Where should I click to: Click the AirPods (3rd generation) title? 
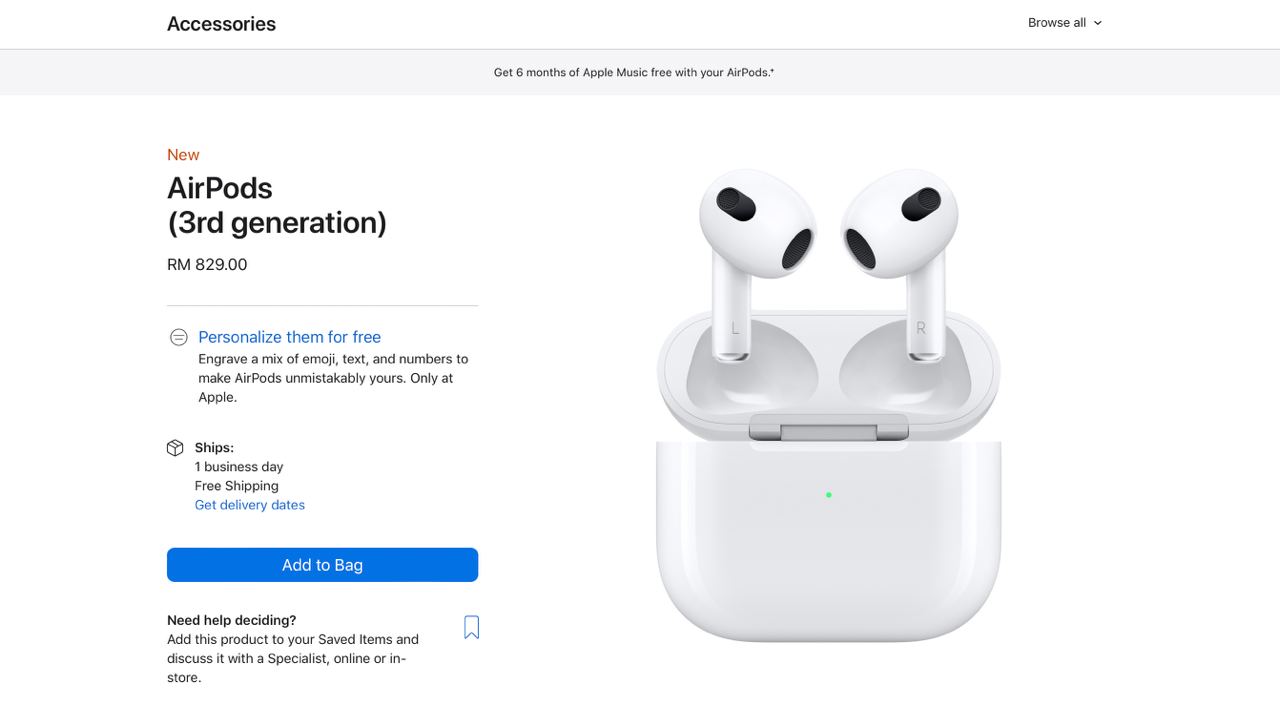(x=277, y=205)
